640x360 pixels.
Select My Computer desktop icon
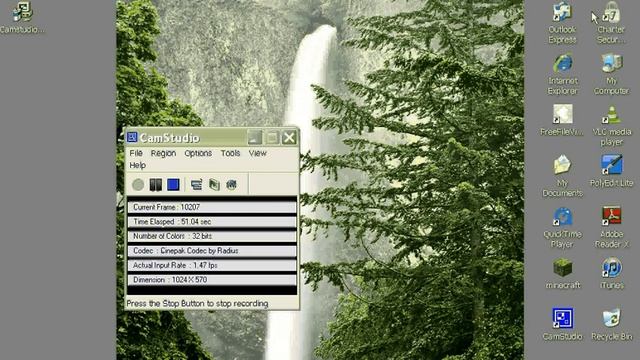(x=611, y=74)
